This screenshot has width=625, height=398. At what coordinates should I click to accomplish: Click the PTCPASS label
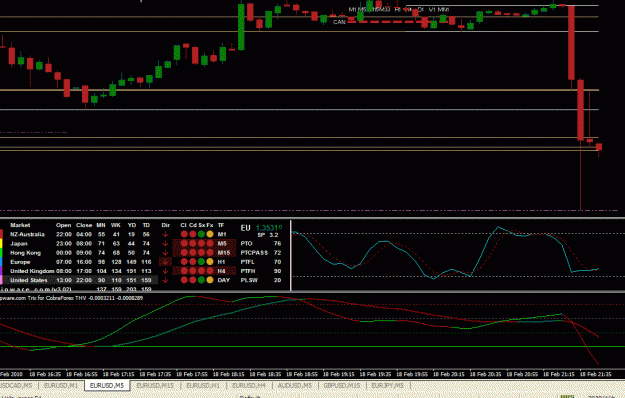pyautogui.click(x=254, y=253)
